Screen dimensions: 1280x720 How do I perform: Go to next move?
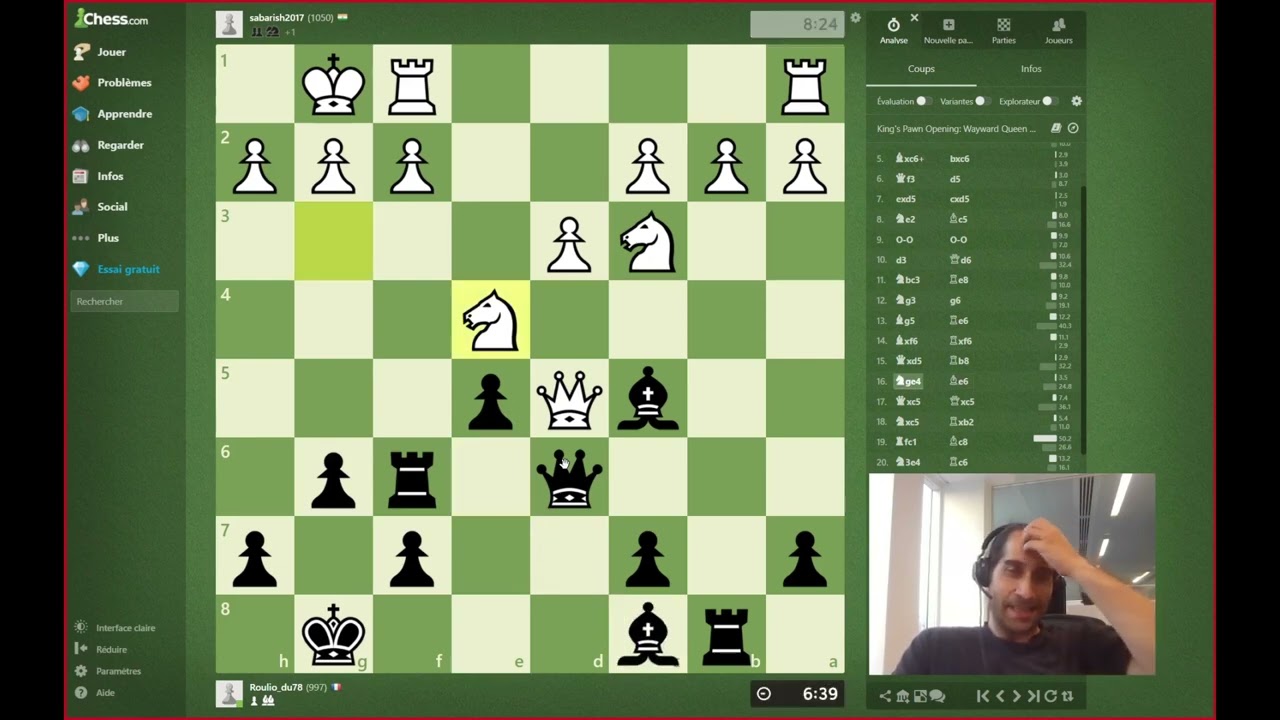1016,696
